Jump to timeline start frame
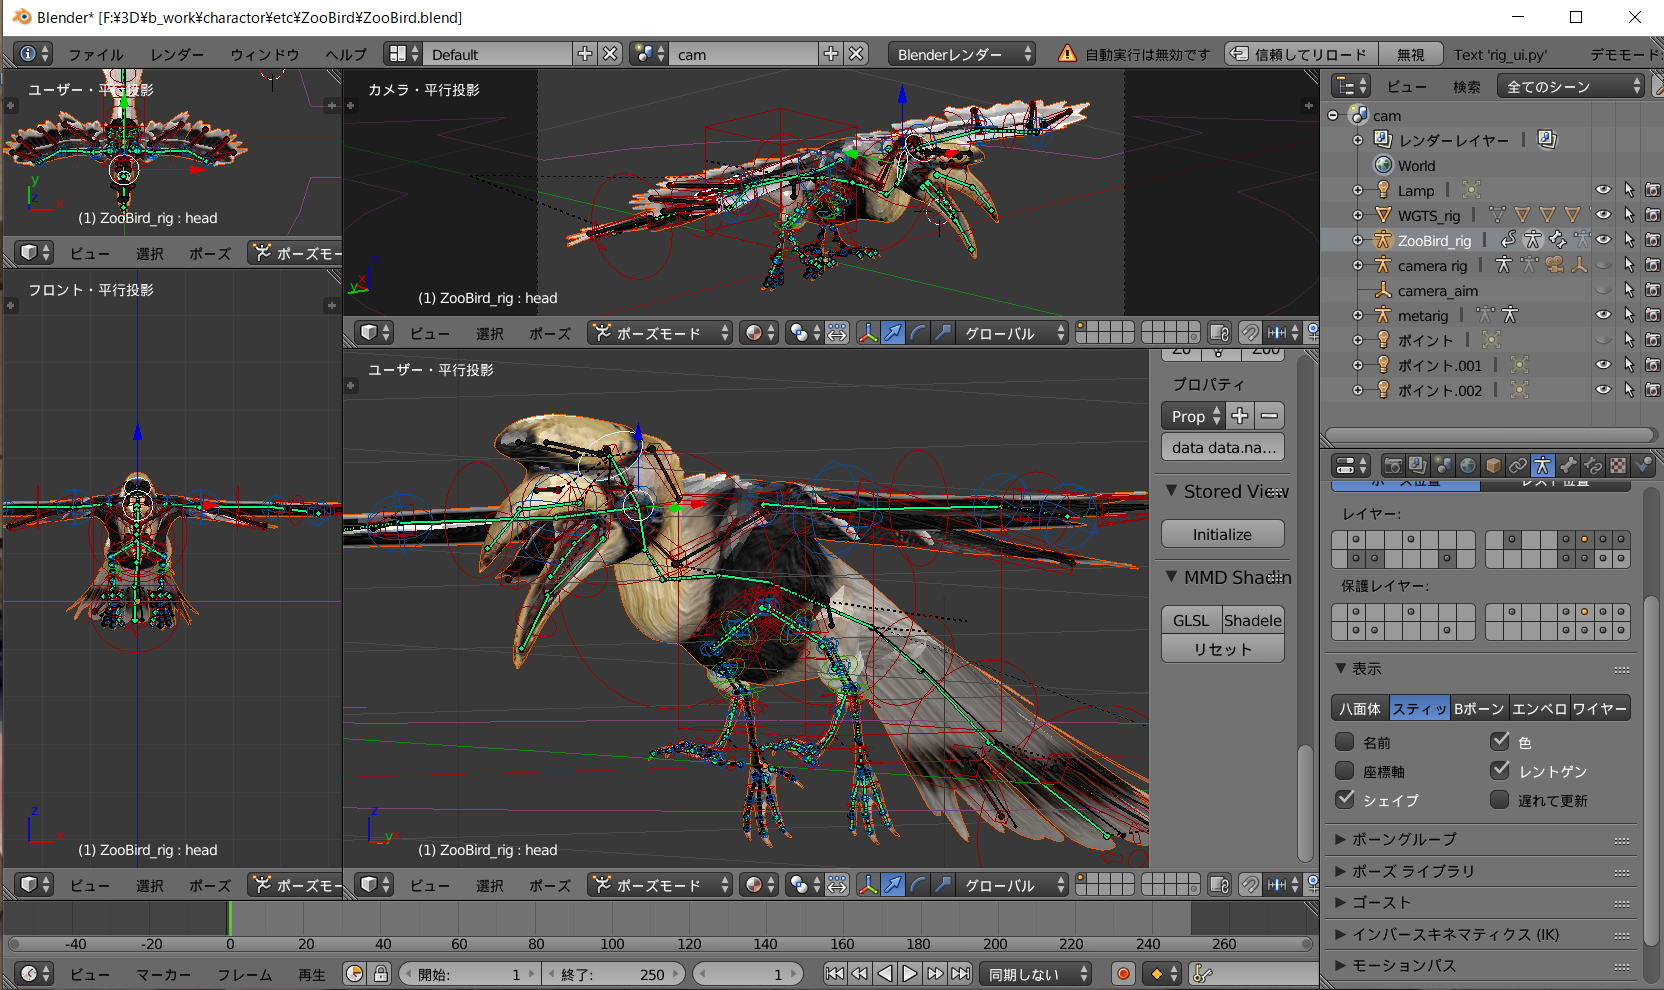The width and height of the screenshot is (1664, 990). 834,974
